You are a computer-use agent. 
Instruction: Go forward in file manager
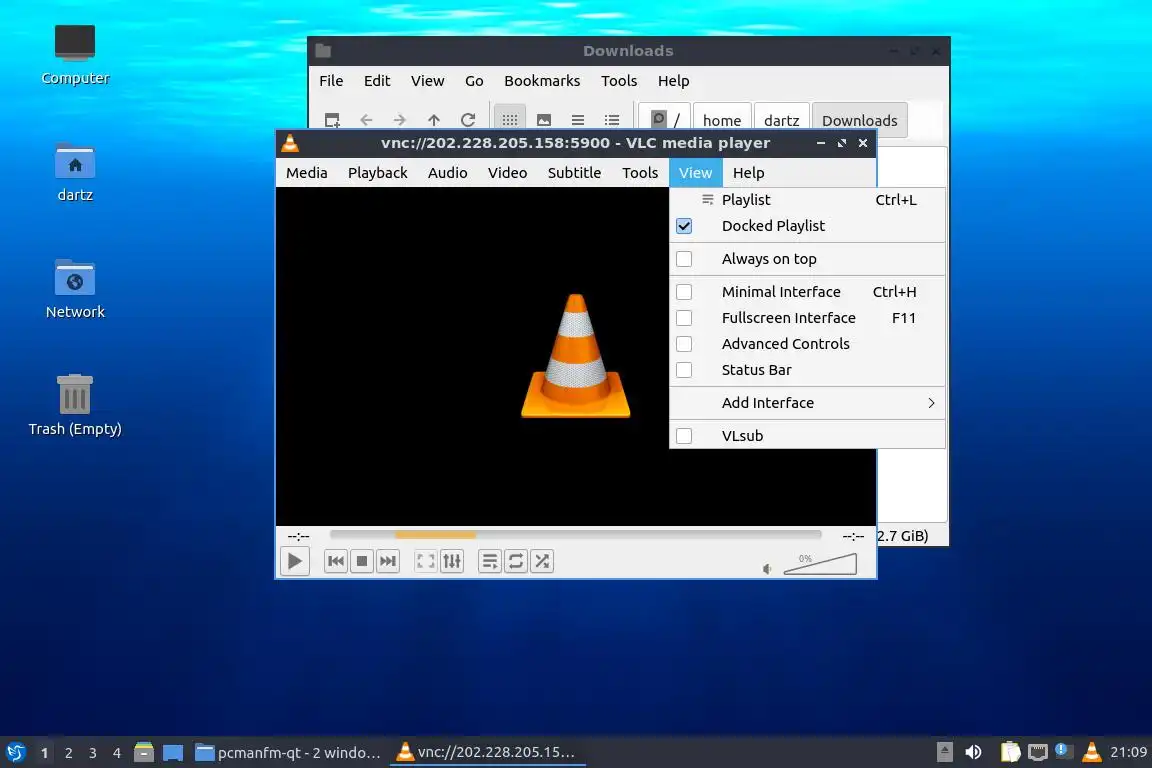(399, 120)
